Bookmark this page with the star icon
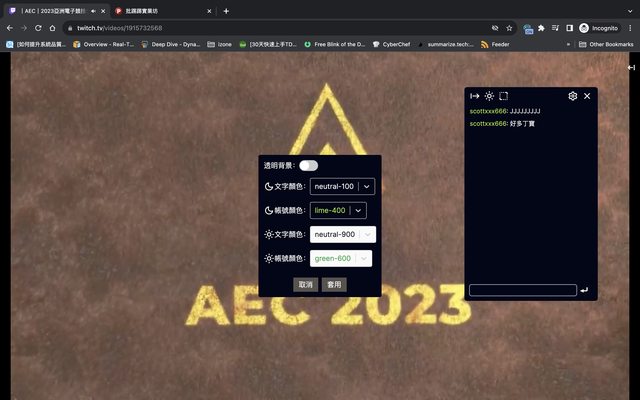 click(x=509, y=28)
